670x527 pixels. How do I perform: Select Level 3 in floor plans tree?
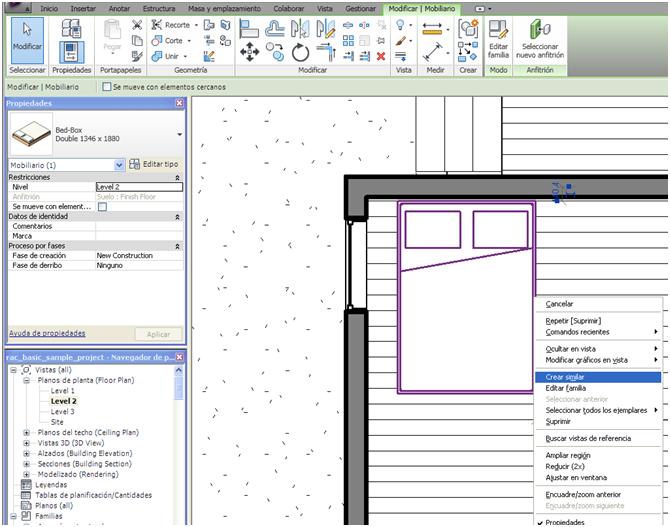pos(62,411)
